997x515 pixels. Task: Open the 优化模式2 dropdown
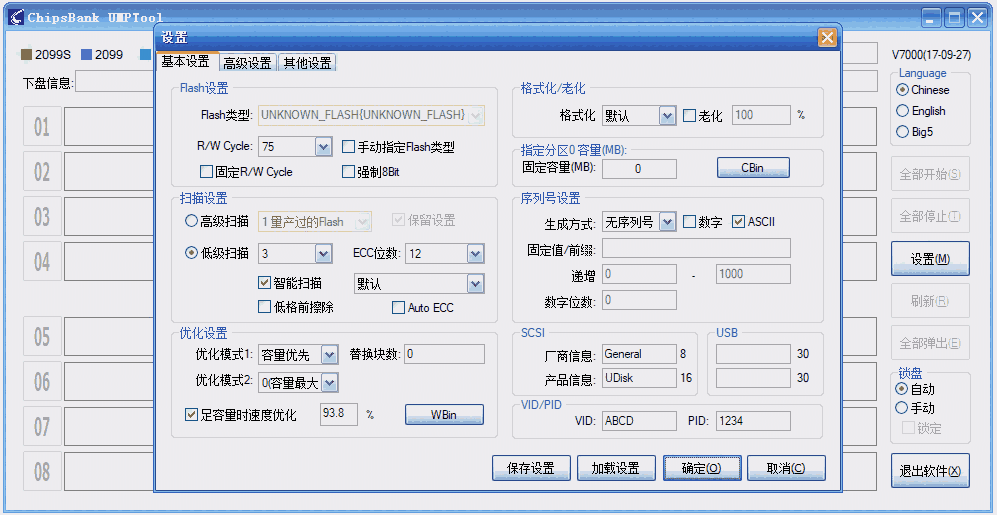tap(329, 382)
